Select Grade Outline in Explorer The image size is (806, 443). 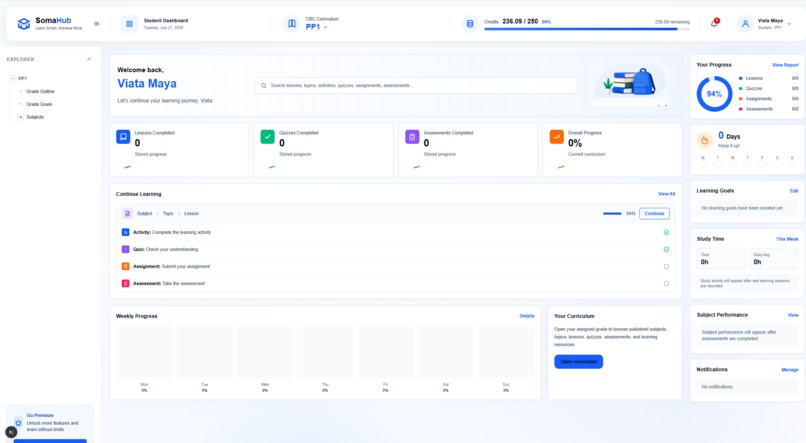[40, 91]
